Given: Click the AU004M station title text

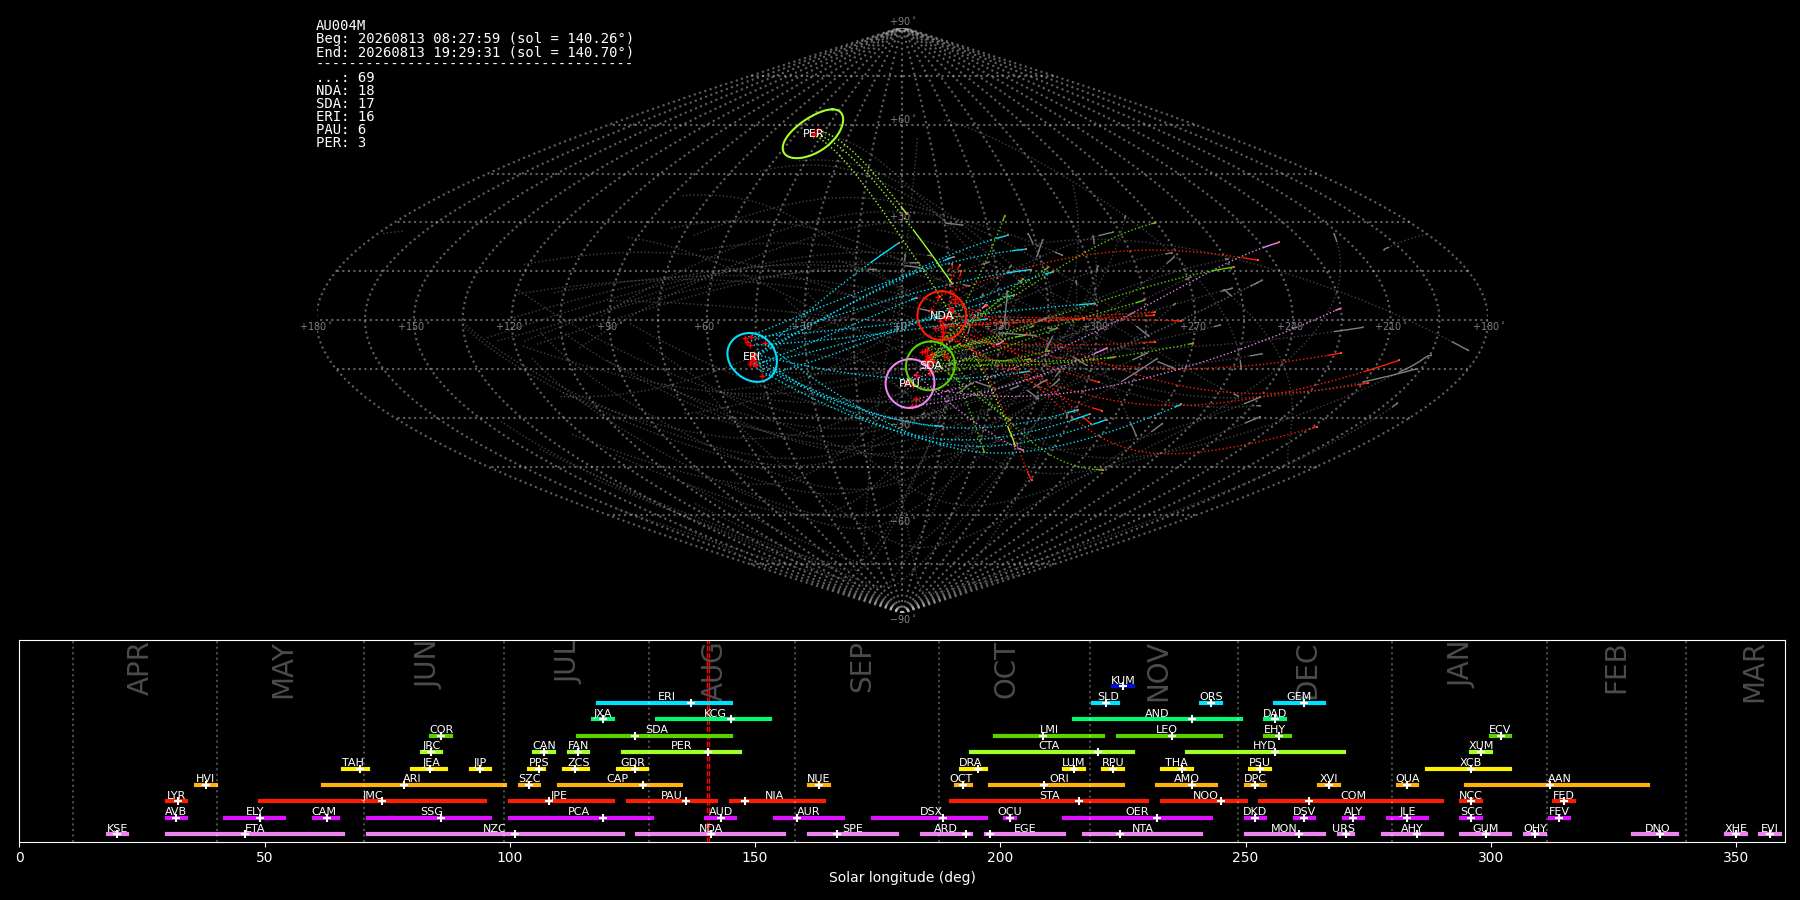Looking at the screenshot, I should click(341, 26).
